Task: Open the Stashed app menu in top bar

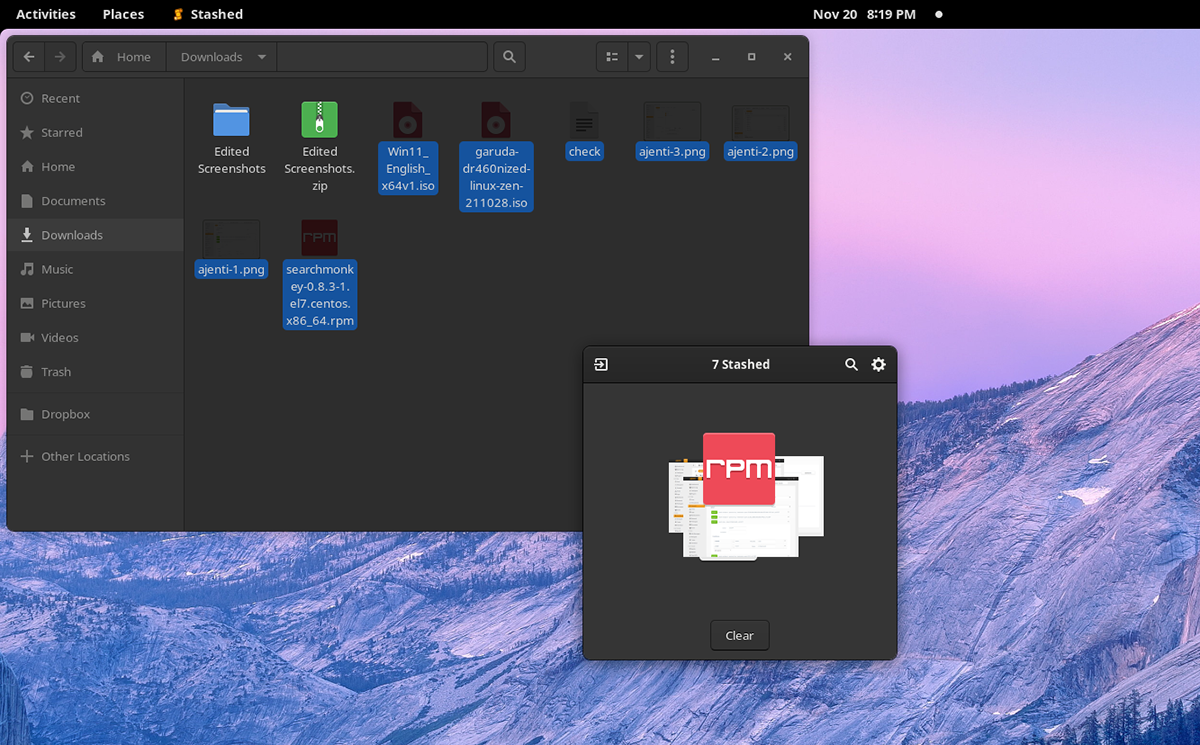Action: (208, 14)
